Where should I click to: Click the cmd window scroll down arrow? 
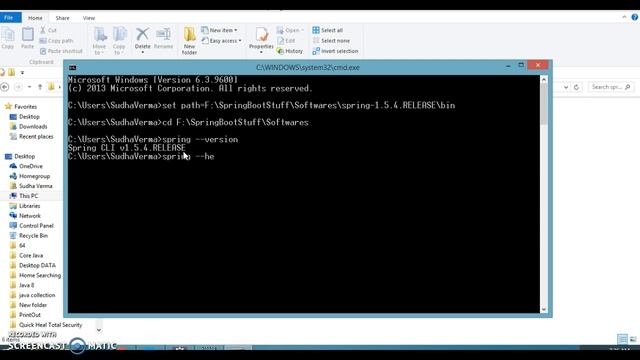click(544, 309)
